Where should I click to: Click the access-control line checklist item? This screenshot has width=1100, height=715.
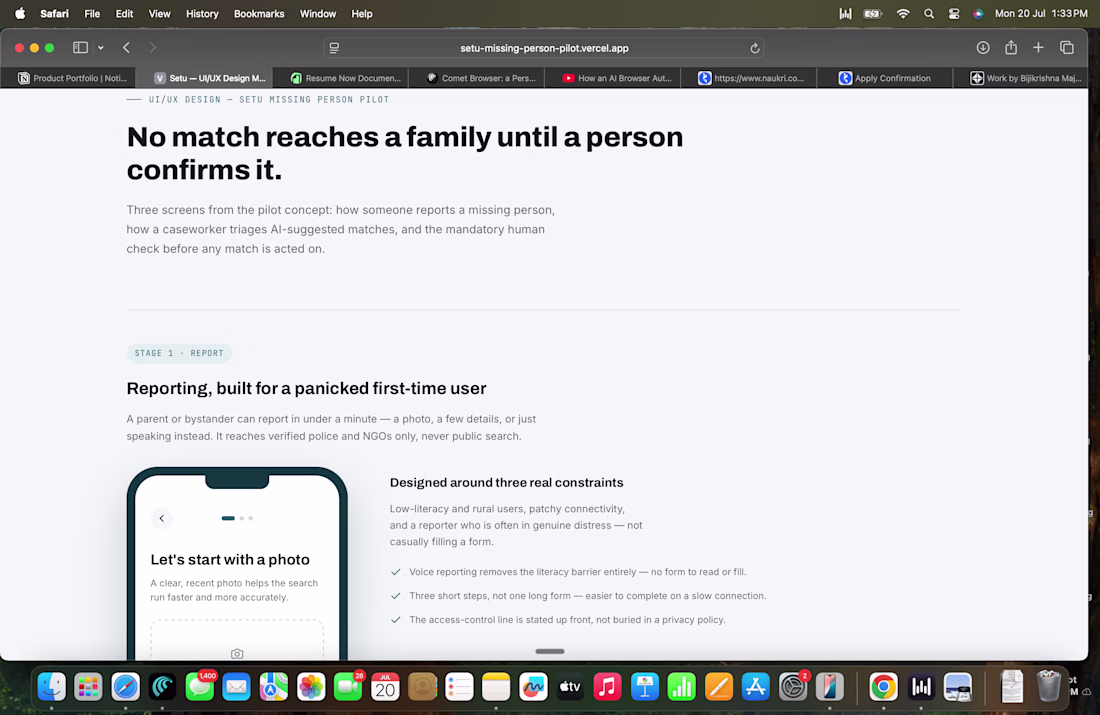558,620
